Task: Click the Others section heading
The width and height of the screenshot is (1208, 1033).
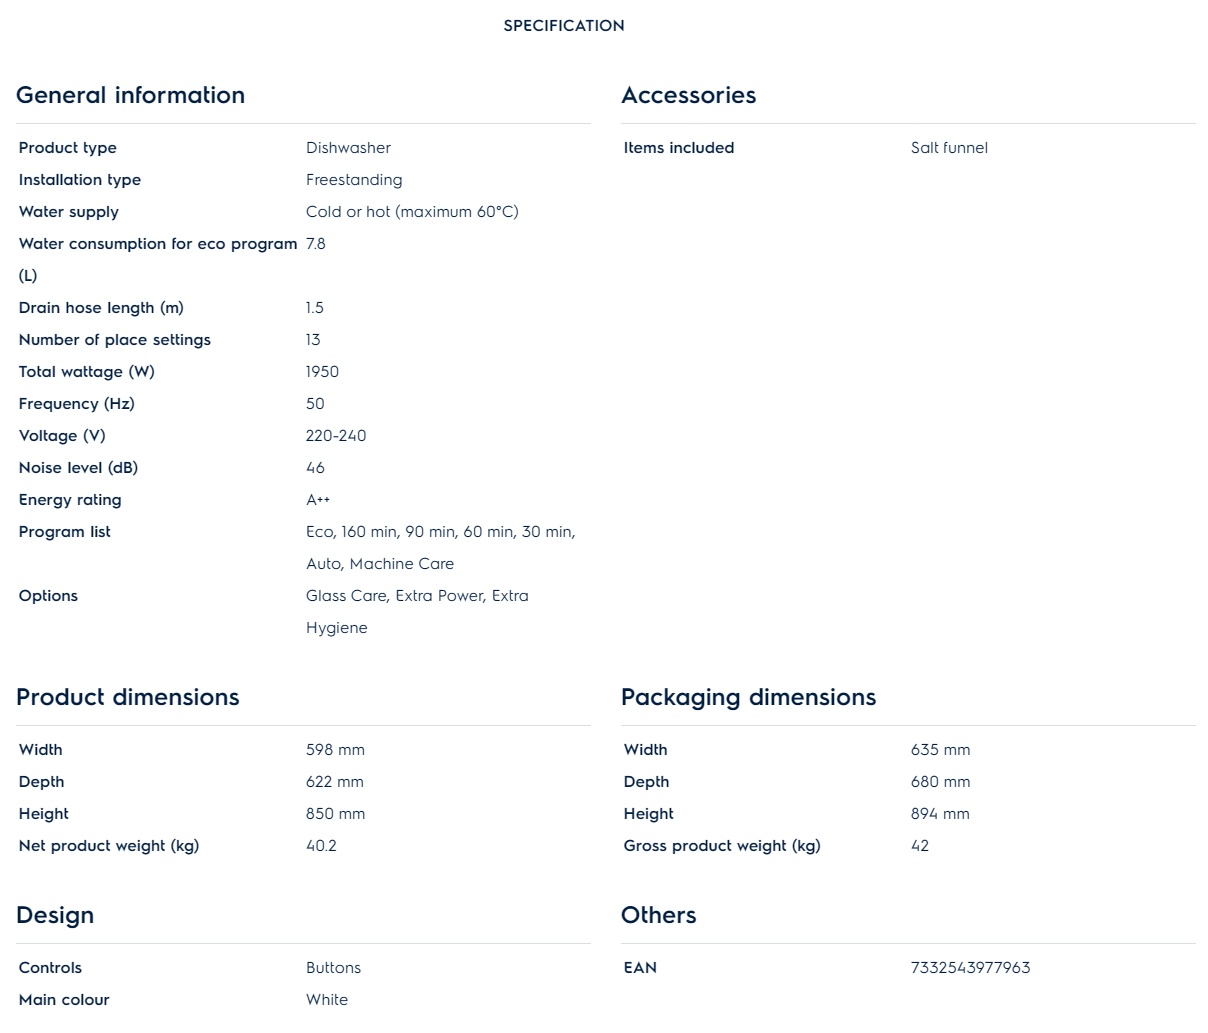Action: (658, 915)
